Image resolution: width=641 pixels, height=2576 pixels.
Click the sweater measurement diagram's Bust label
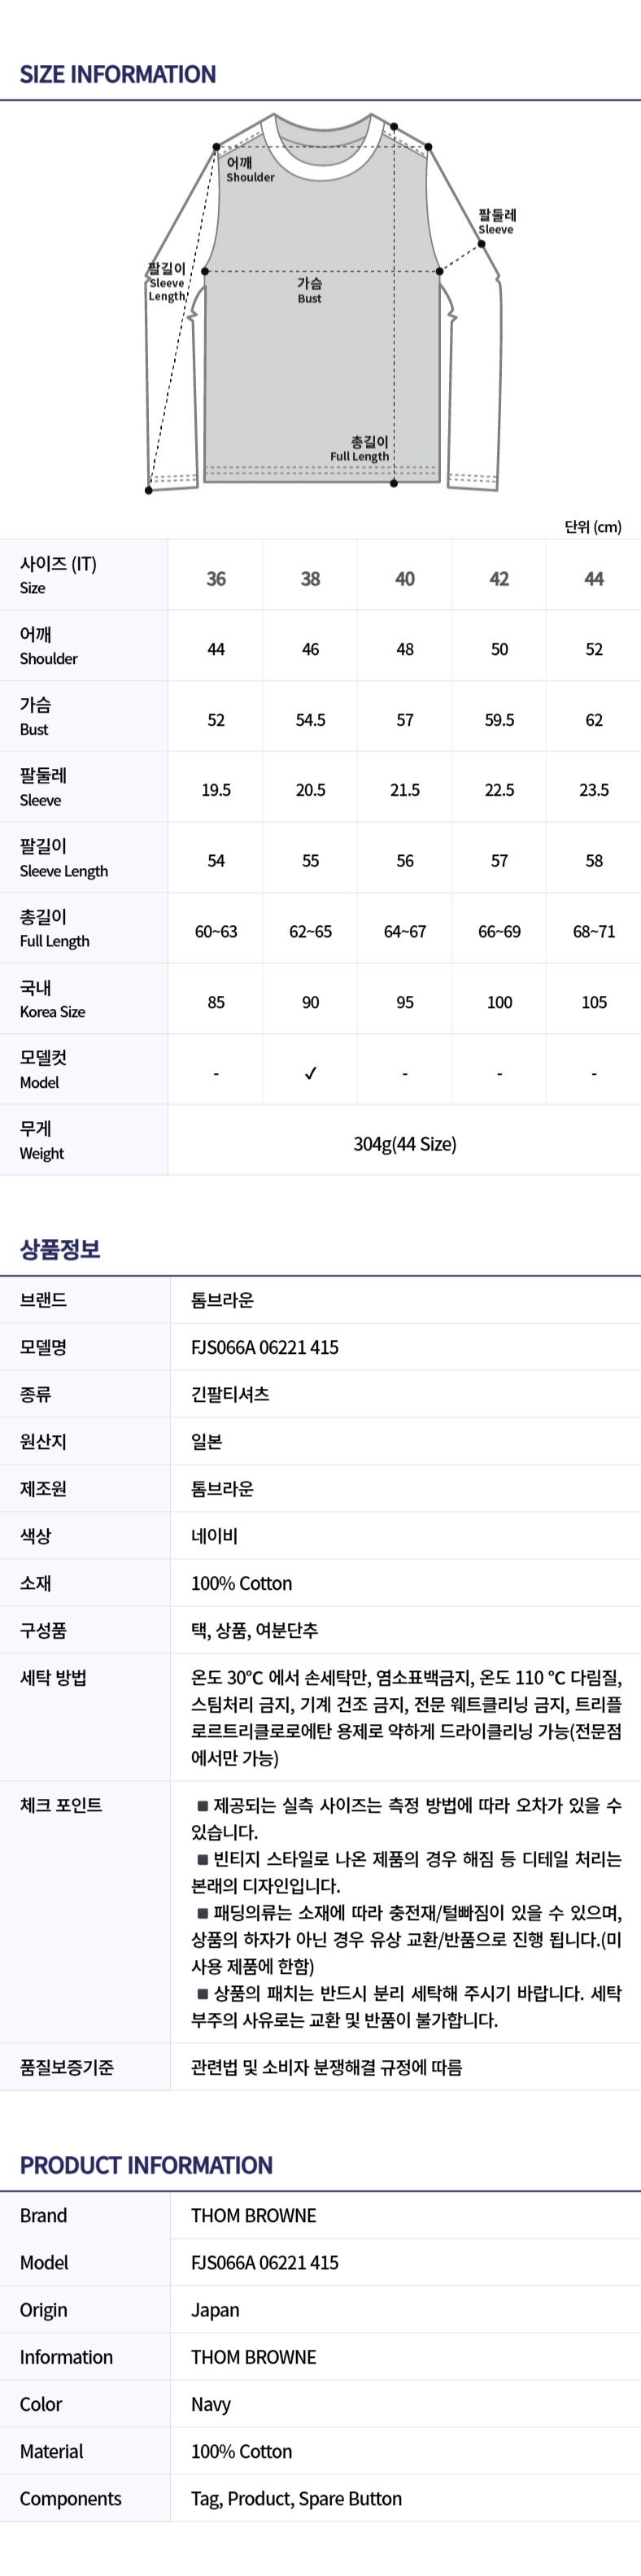310,290
